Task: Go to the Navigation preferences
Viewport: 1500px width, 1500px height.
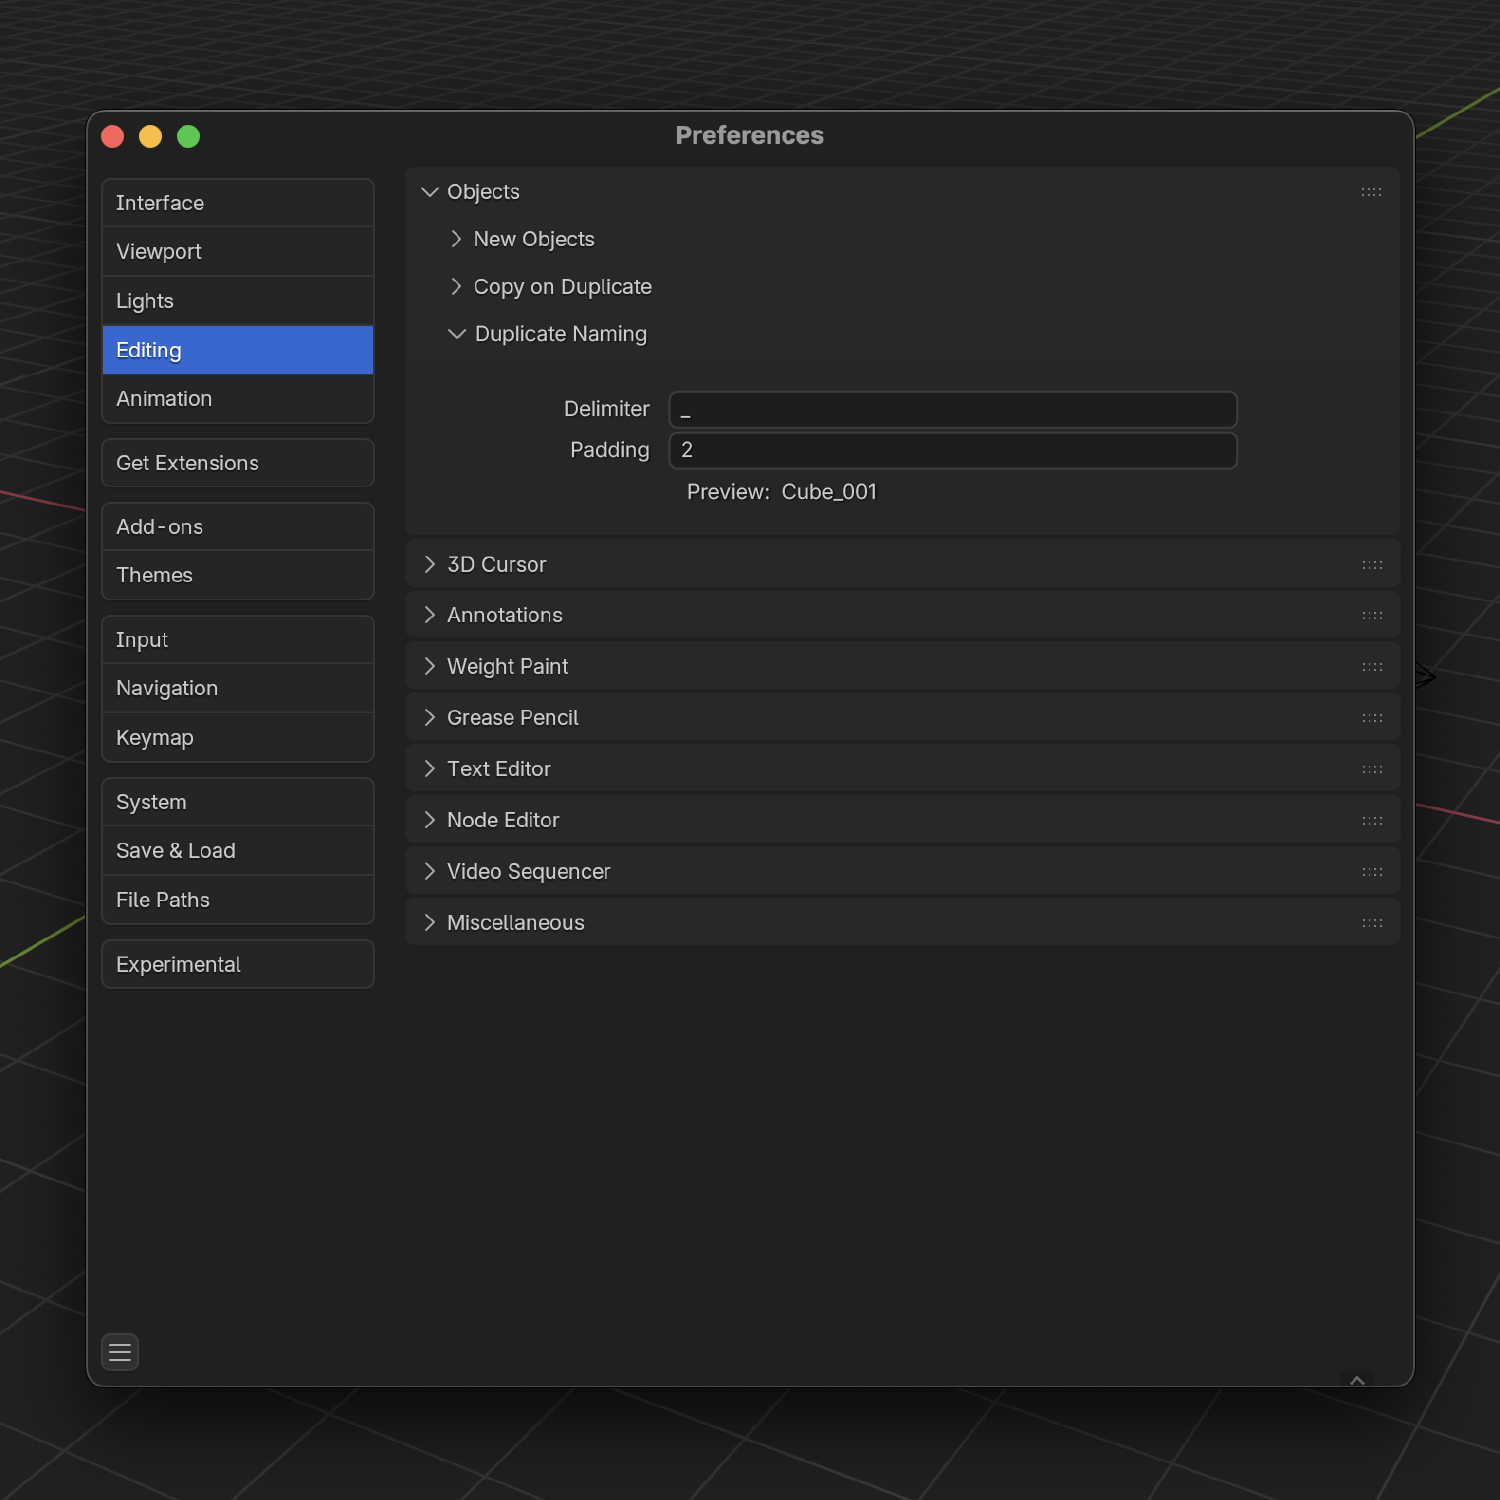Action: (238, 688)
